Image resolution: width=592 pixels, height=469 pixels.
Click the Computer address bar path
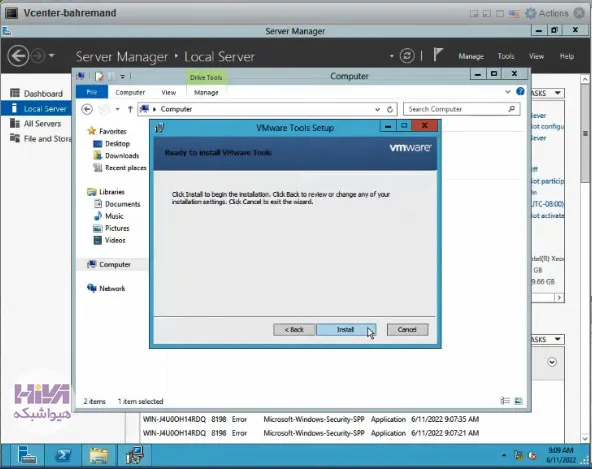point(176,109)
